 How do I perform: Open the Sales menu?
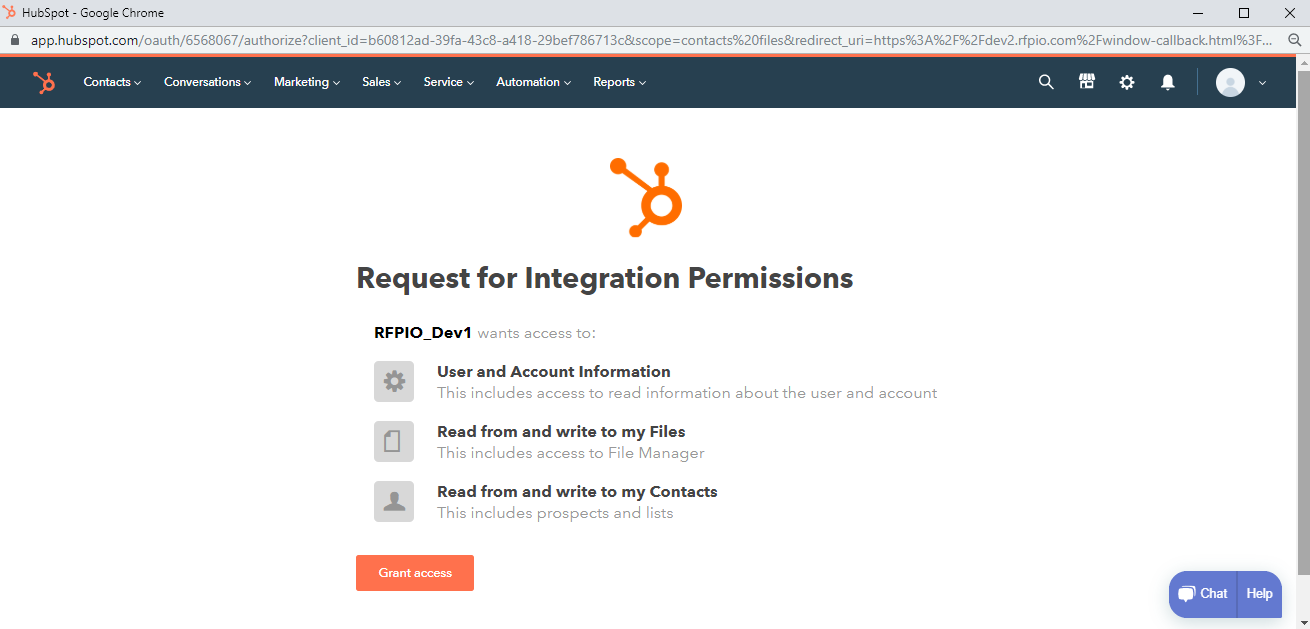click(x=381, y=82)
